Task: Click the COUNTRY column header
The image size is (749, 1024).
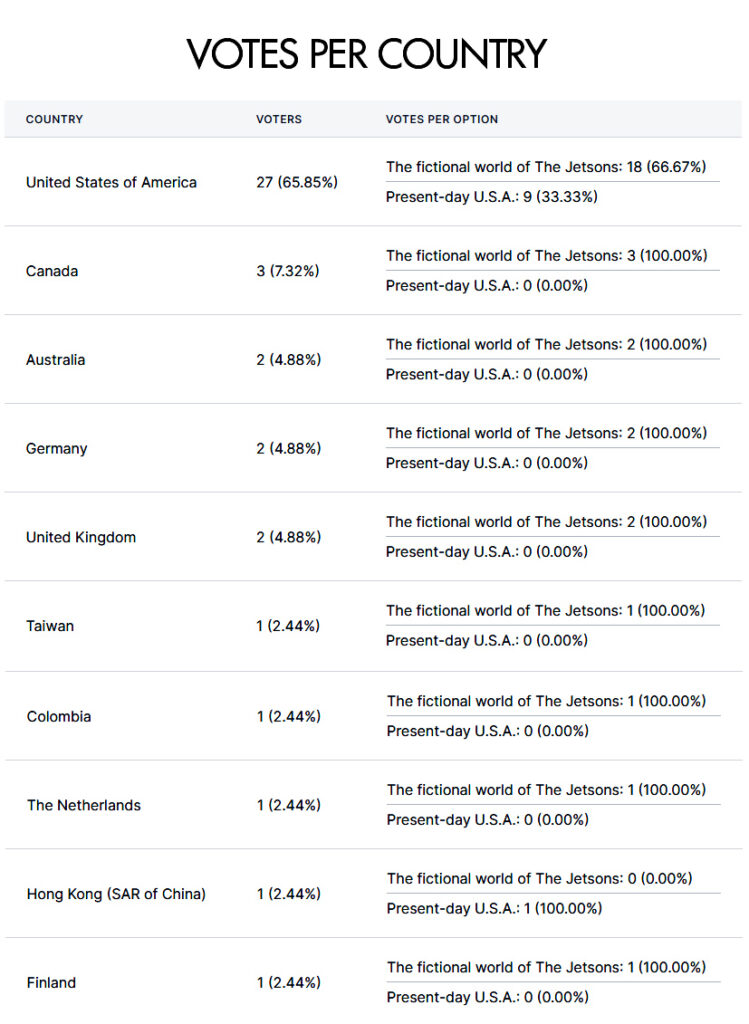Action: pos(54,119)
